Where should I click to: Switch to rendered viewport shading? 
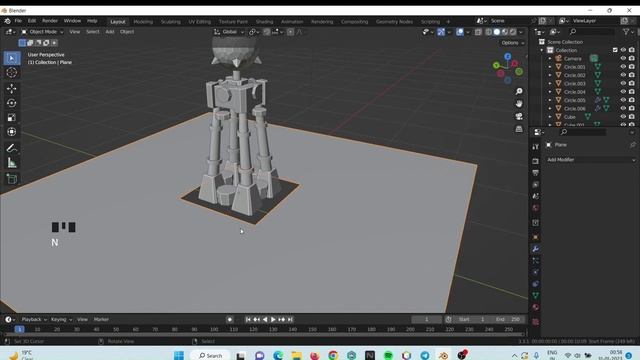[513, 32]
